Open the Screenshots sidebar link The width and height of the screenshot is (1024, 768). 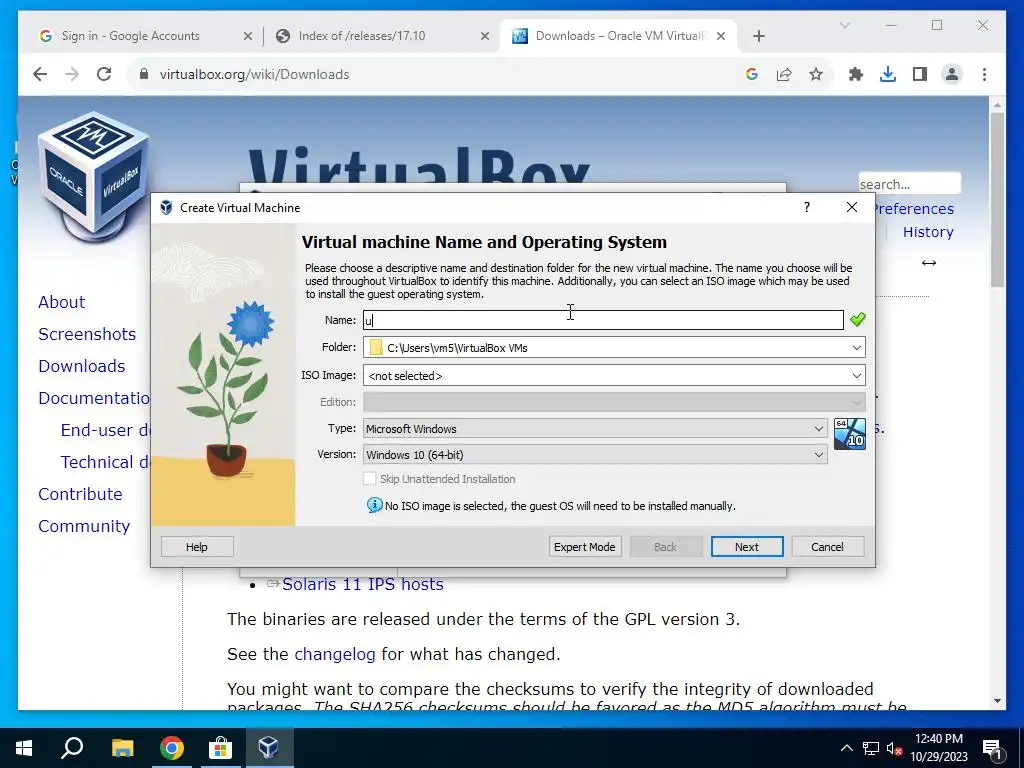pyautogui.click(x=87, y=334)
